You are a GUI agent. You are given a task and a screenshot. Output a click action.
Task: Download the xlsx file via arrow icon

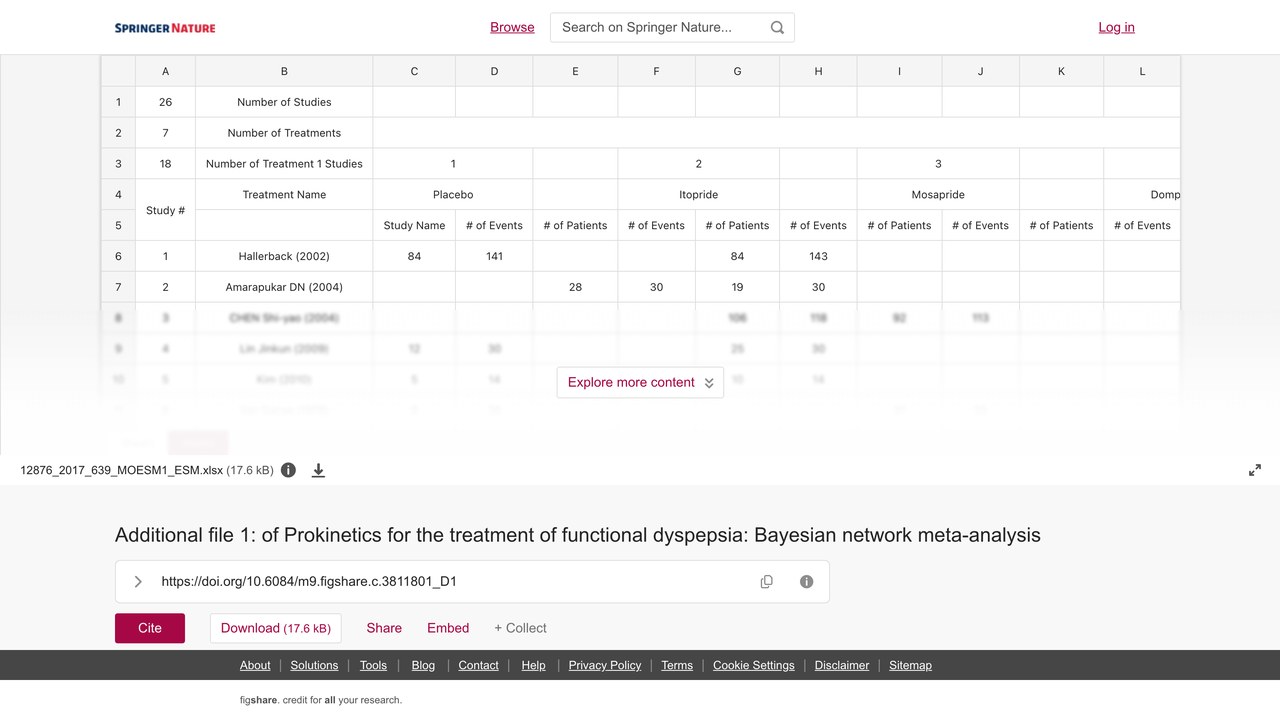318,470
